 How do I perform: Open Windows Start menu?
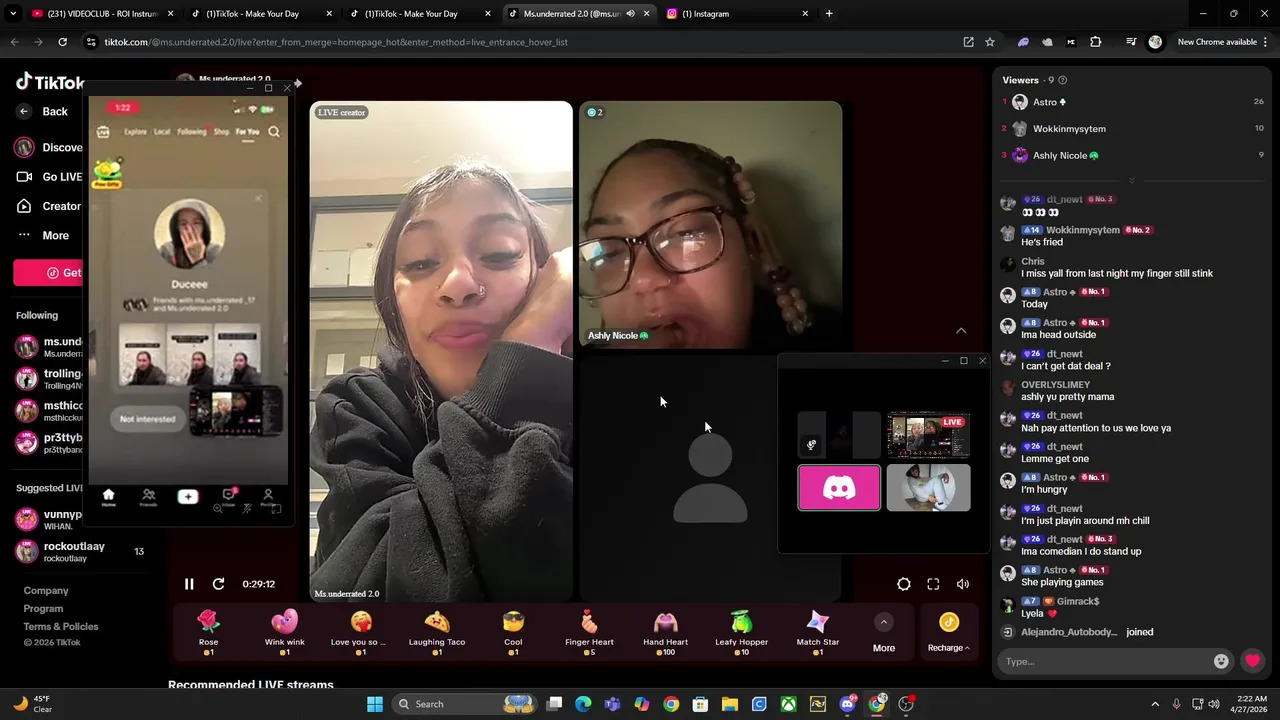374,704
